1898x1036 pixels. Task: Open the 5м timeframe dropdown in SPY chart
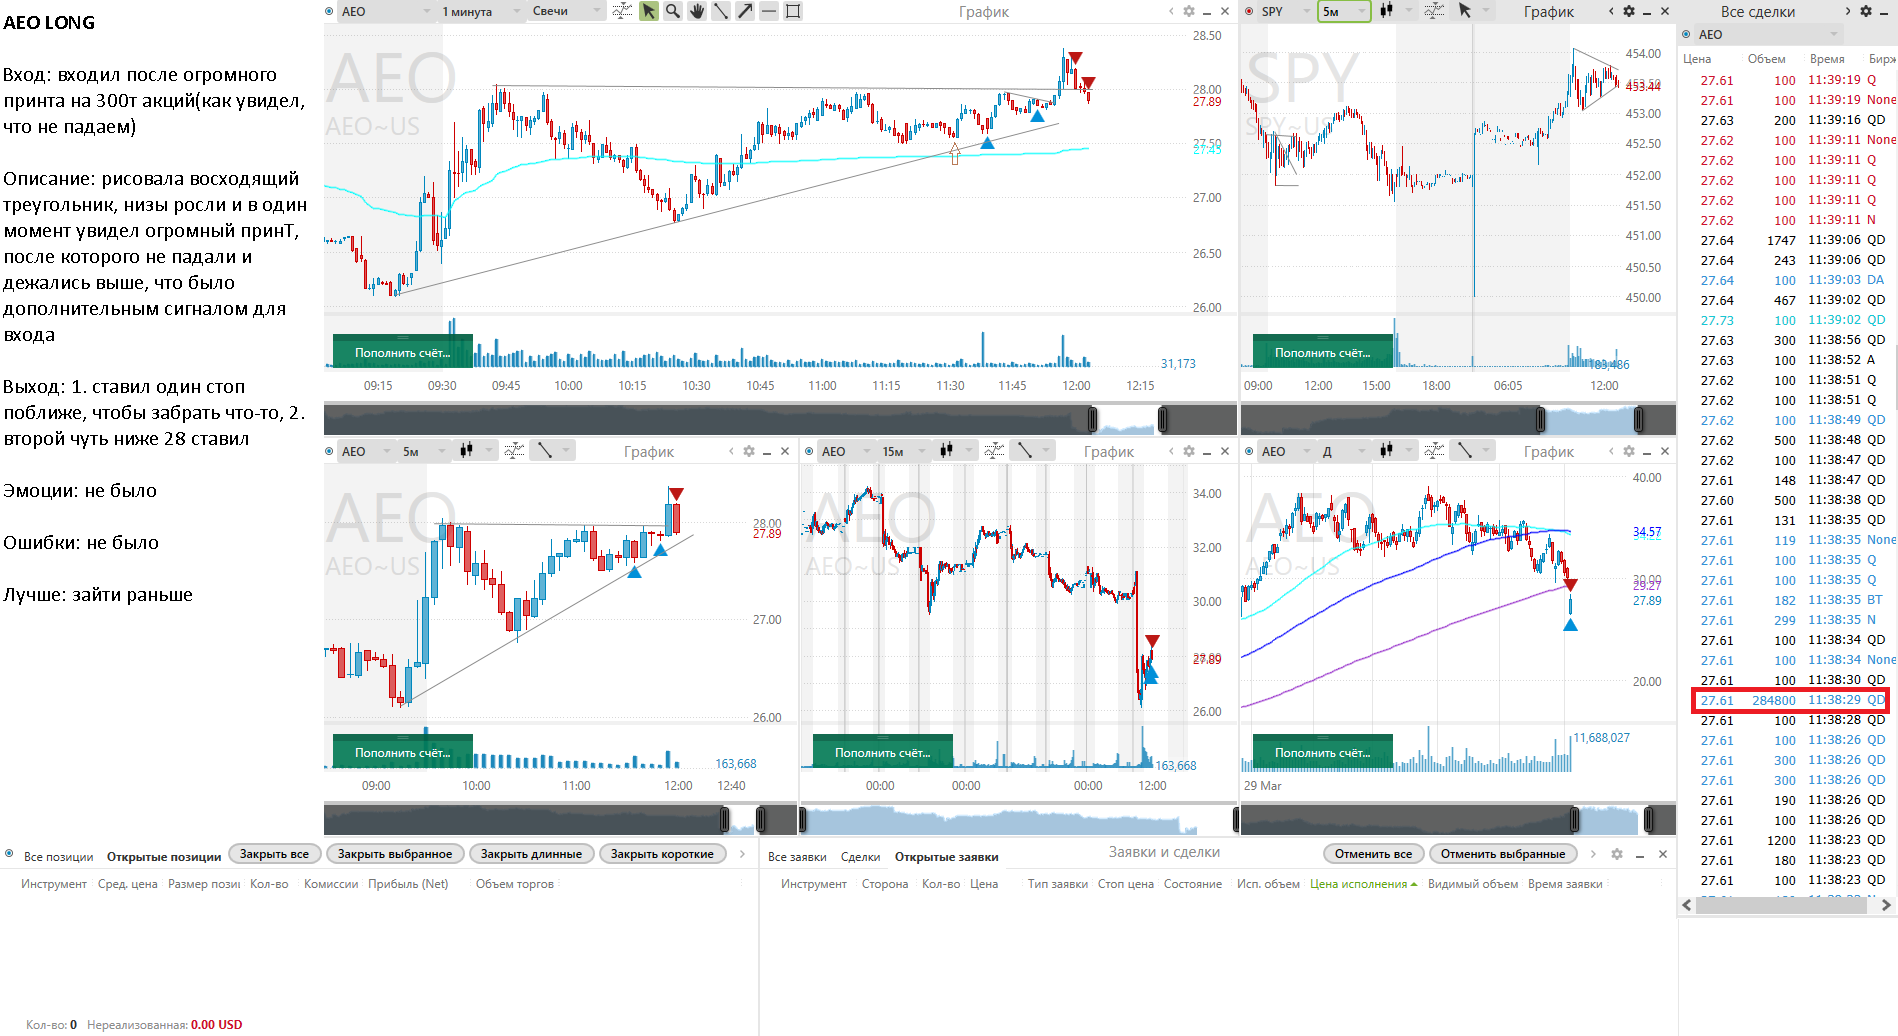1343,11
